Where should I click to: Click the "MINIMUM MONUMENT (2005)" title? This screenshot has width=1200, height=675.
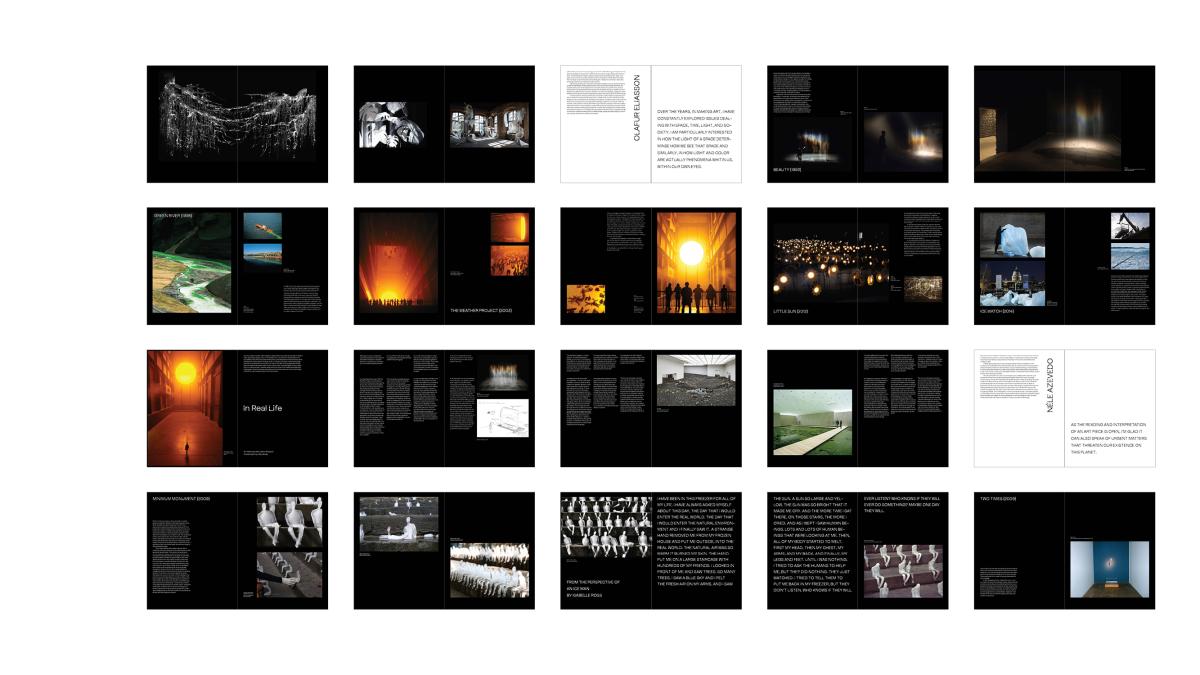click(x=182, y=498)
